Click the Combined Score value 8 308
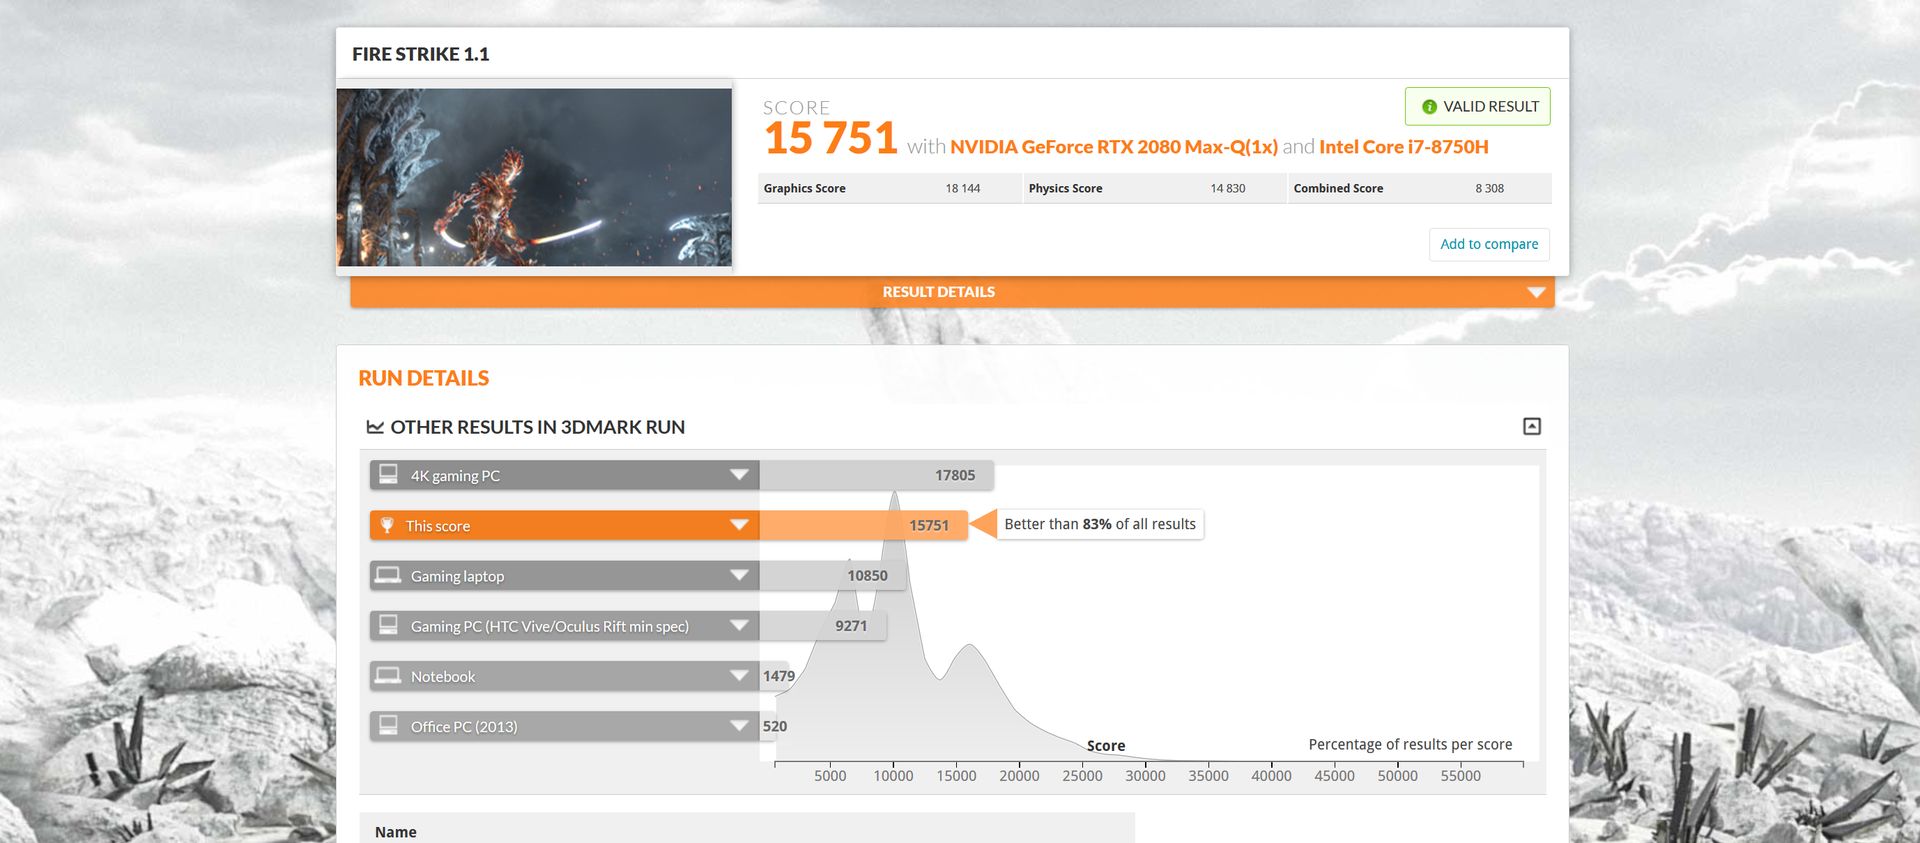This screenshot has height=843, width=1920. pos(1490,188)
